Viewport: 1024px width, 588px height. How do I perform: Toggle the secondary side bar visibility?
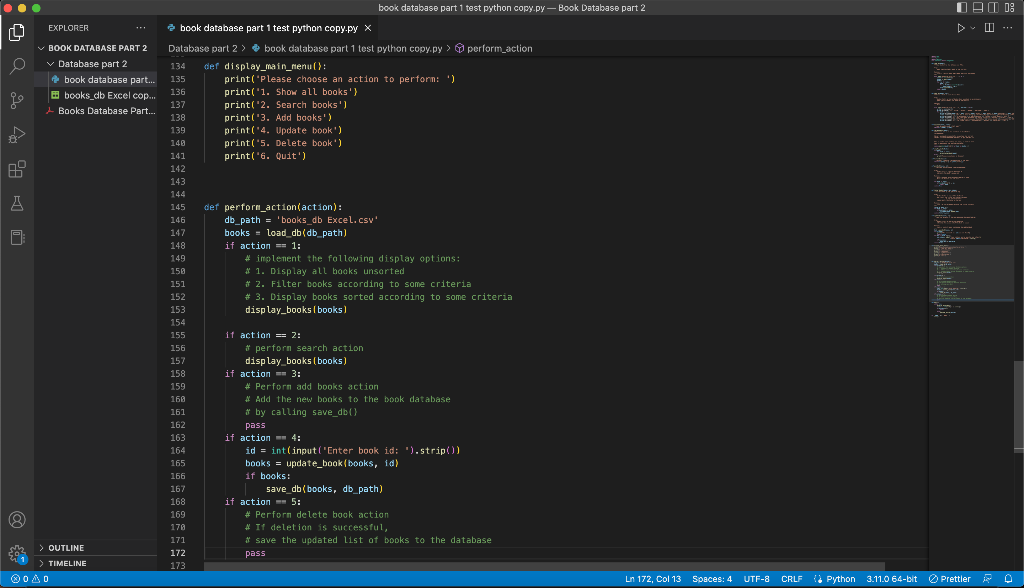tap(994, 8)
